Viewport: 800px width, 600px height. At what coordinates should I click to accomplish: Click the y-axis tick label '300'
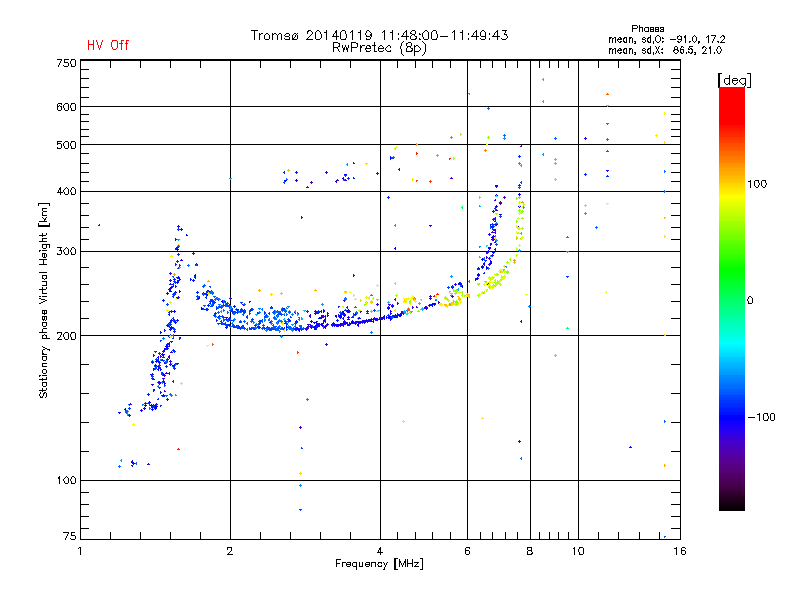(x=67, y=252)
